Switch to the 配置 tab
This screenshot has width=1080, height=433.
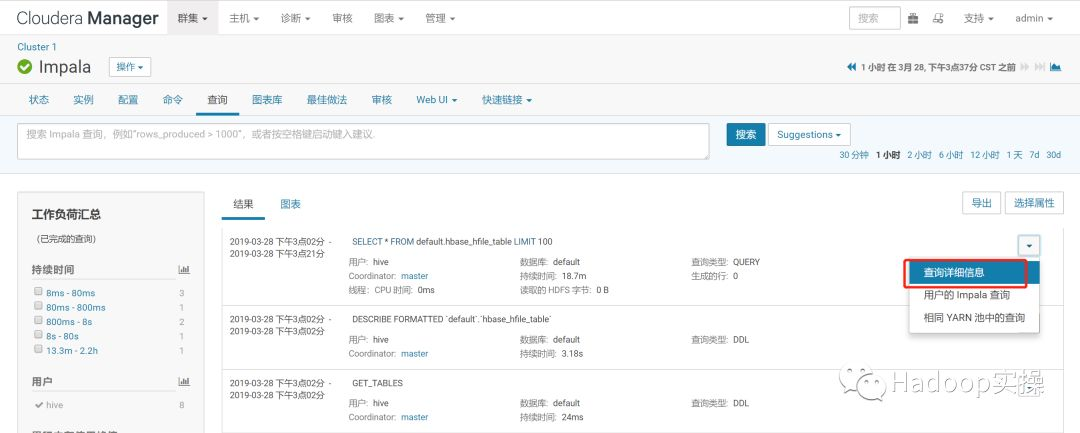(127, 100)
